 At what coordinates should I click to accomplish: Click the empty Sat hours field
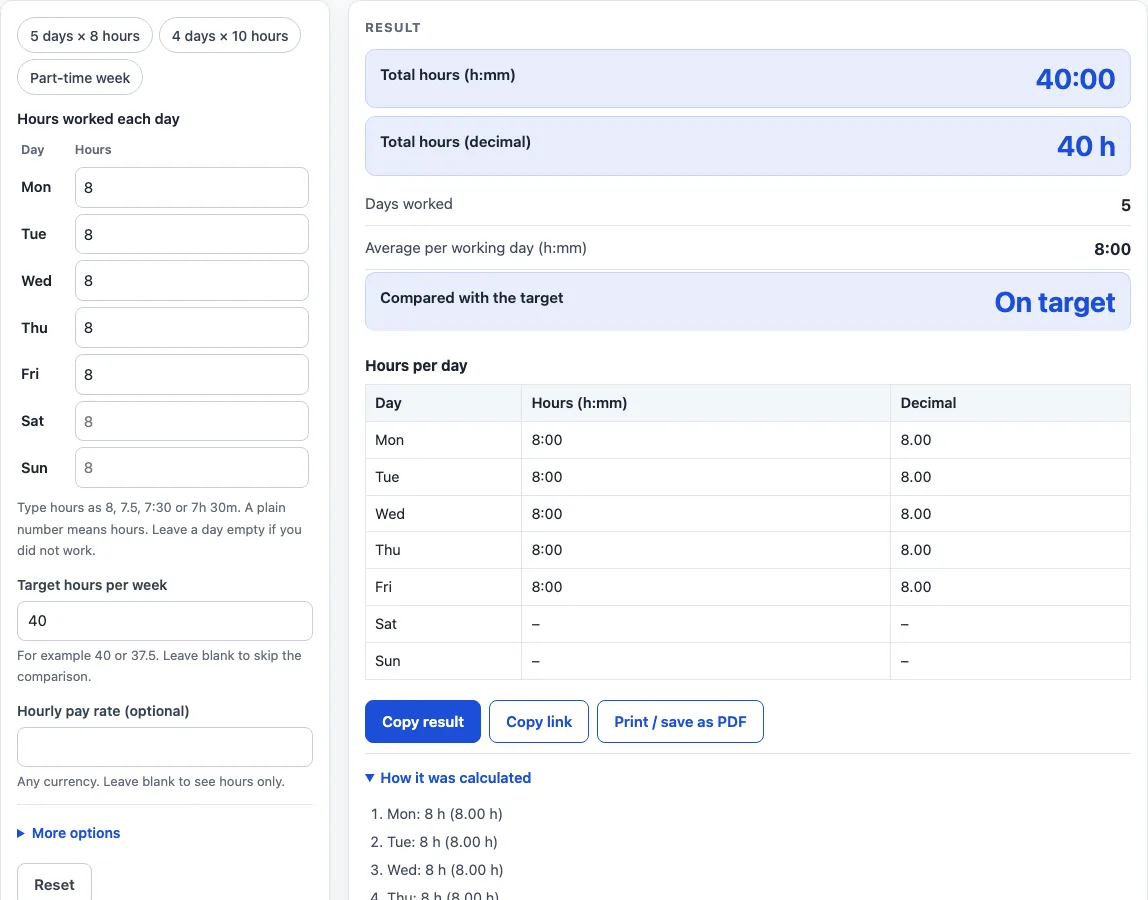click(x=192, y=421)
